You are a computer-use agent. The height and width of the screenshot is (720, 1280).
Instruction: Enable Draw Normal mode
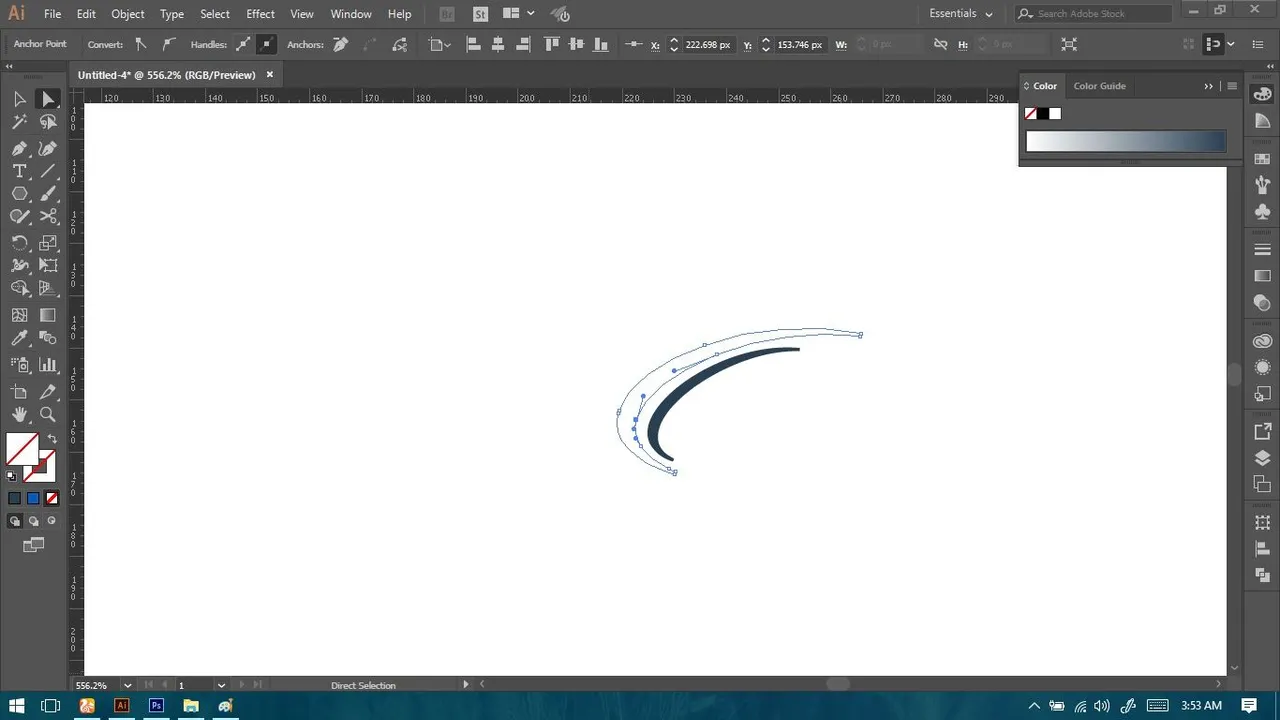15,521
